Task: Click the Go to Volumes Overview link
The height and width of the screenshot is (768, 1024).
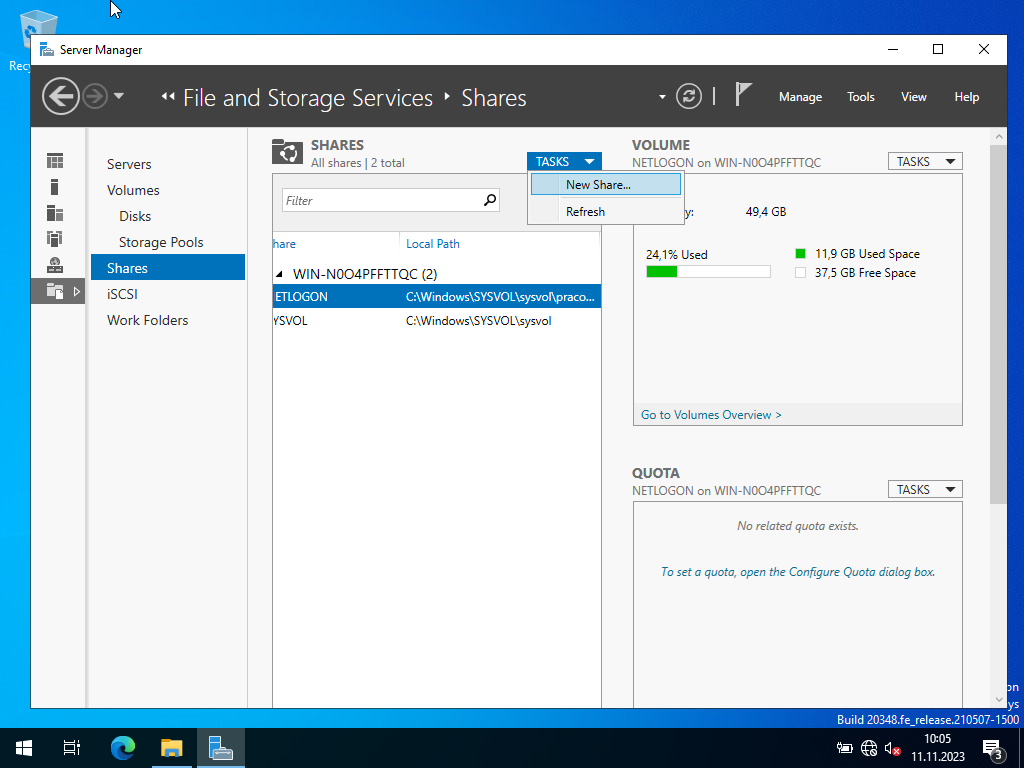Action: [x=711, y=414]
